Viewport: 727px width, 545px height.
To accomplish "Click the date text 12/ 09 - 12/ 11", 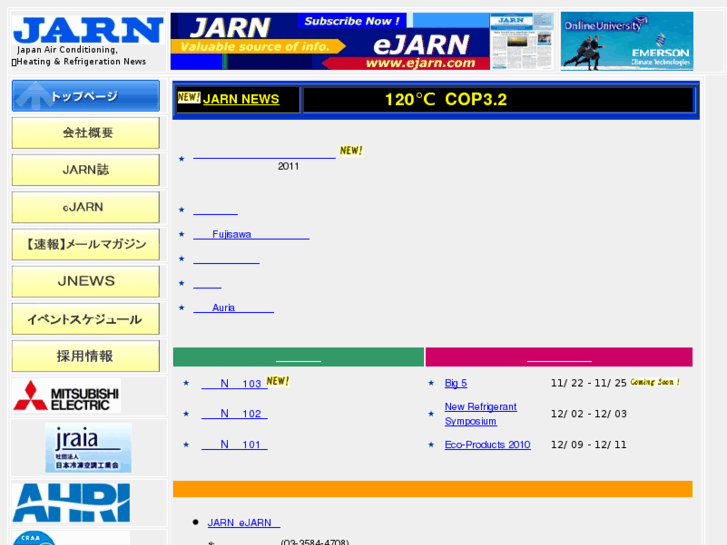I will pyautogui.click(x=589, y=445).
